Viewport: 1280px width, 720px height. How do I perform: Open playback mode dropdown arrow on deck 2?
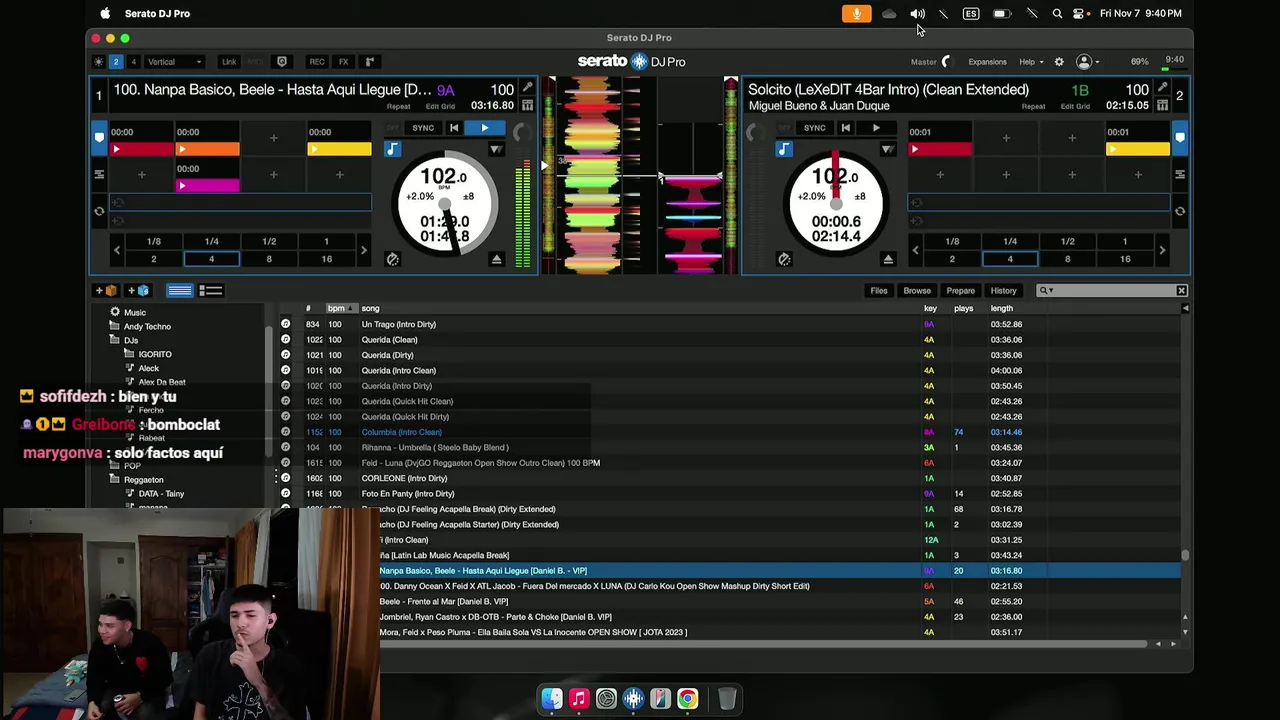coord(887,149)
